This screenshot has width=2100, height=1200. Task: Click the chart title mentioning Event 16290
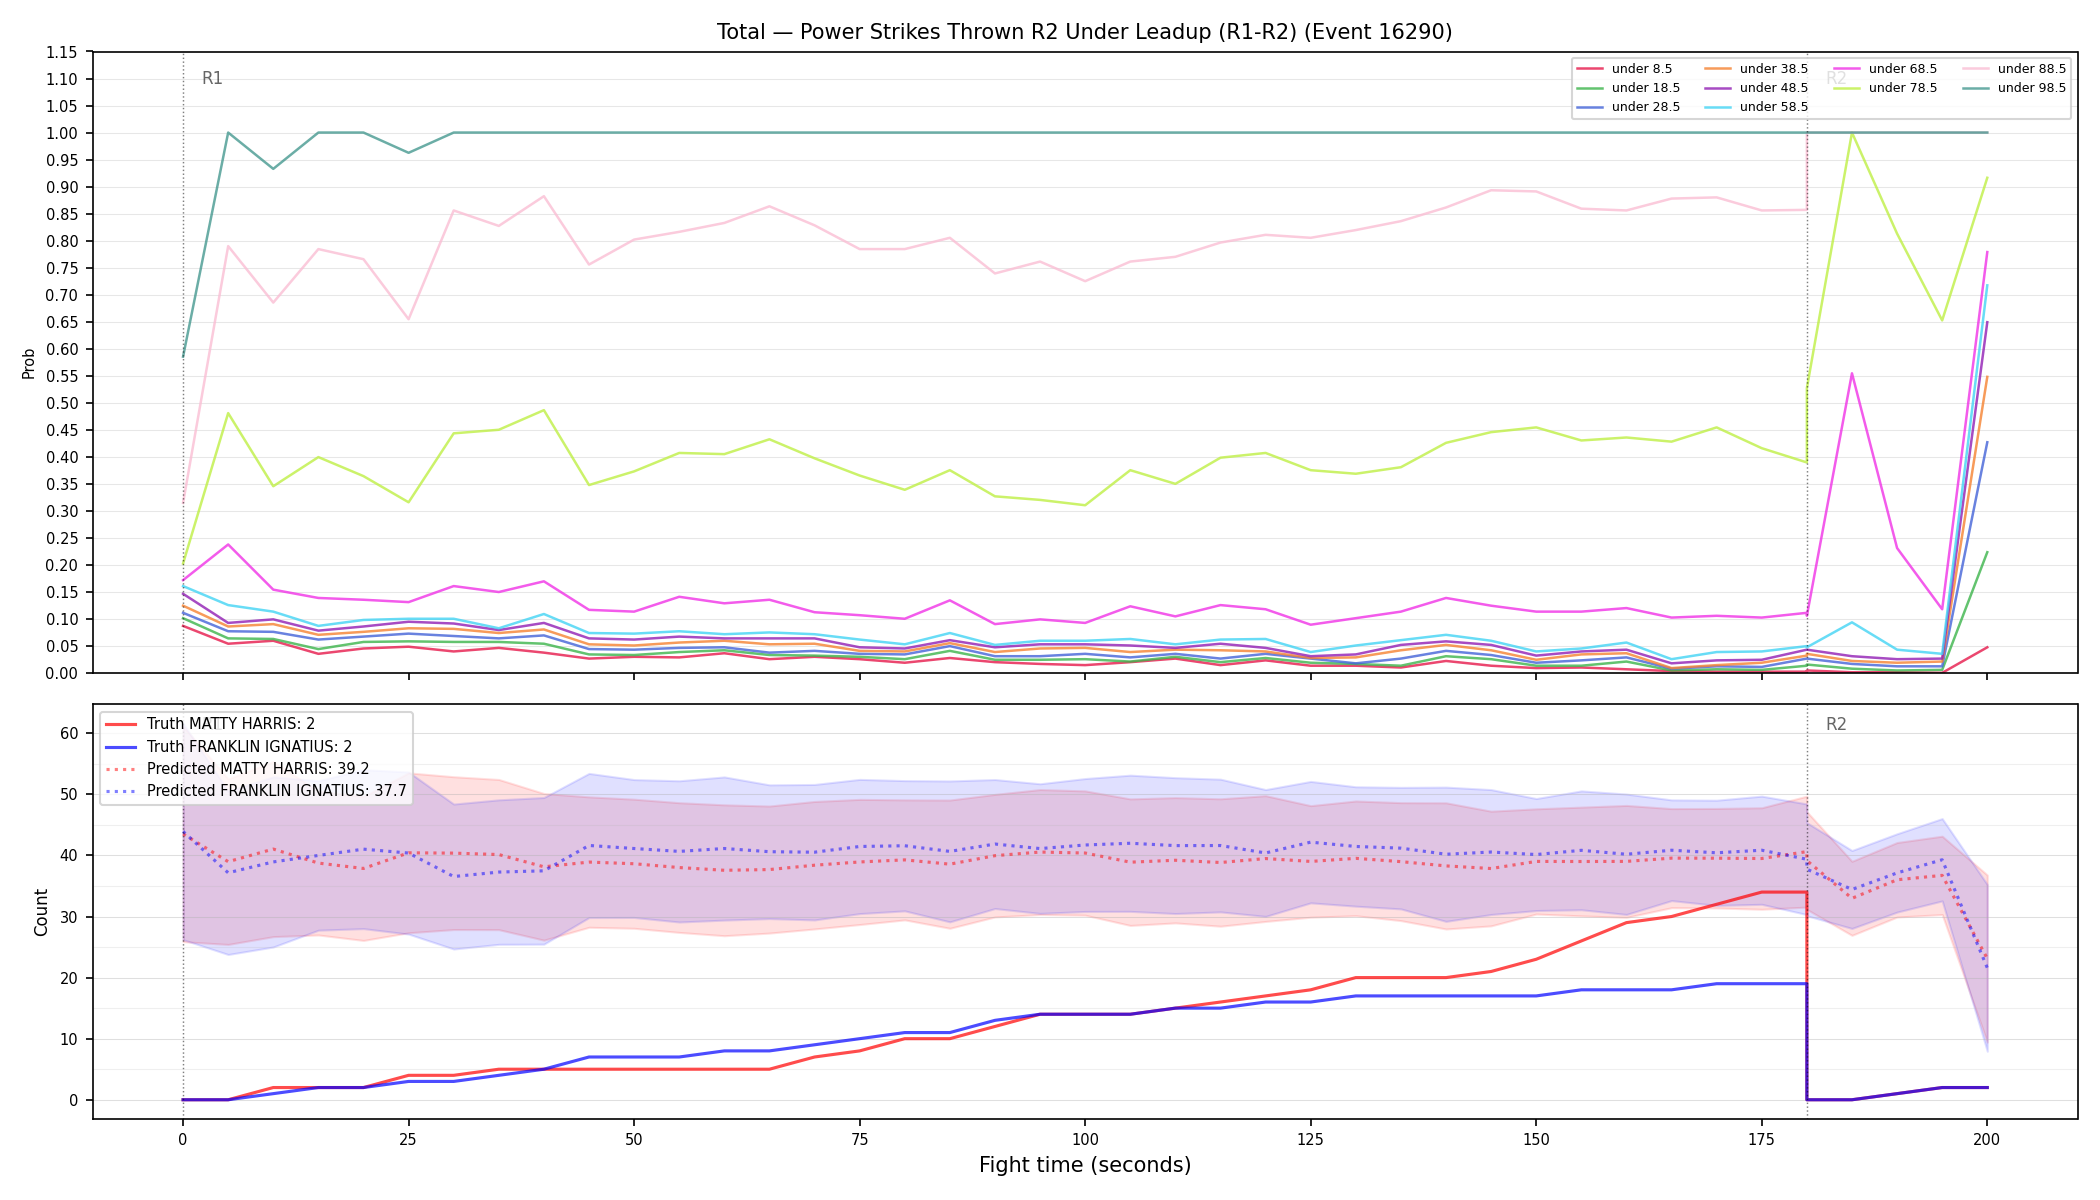[1084, 32]
